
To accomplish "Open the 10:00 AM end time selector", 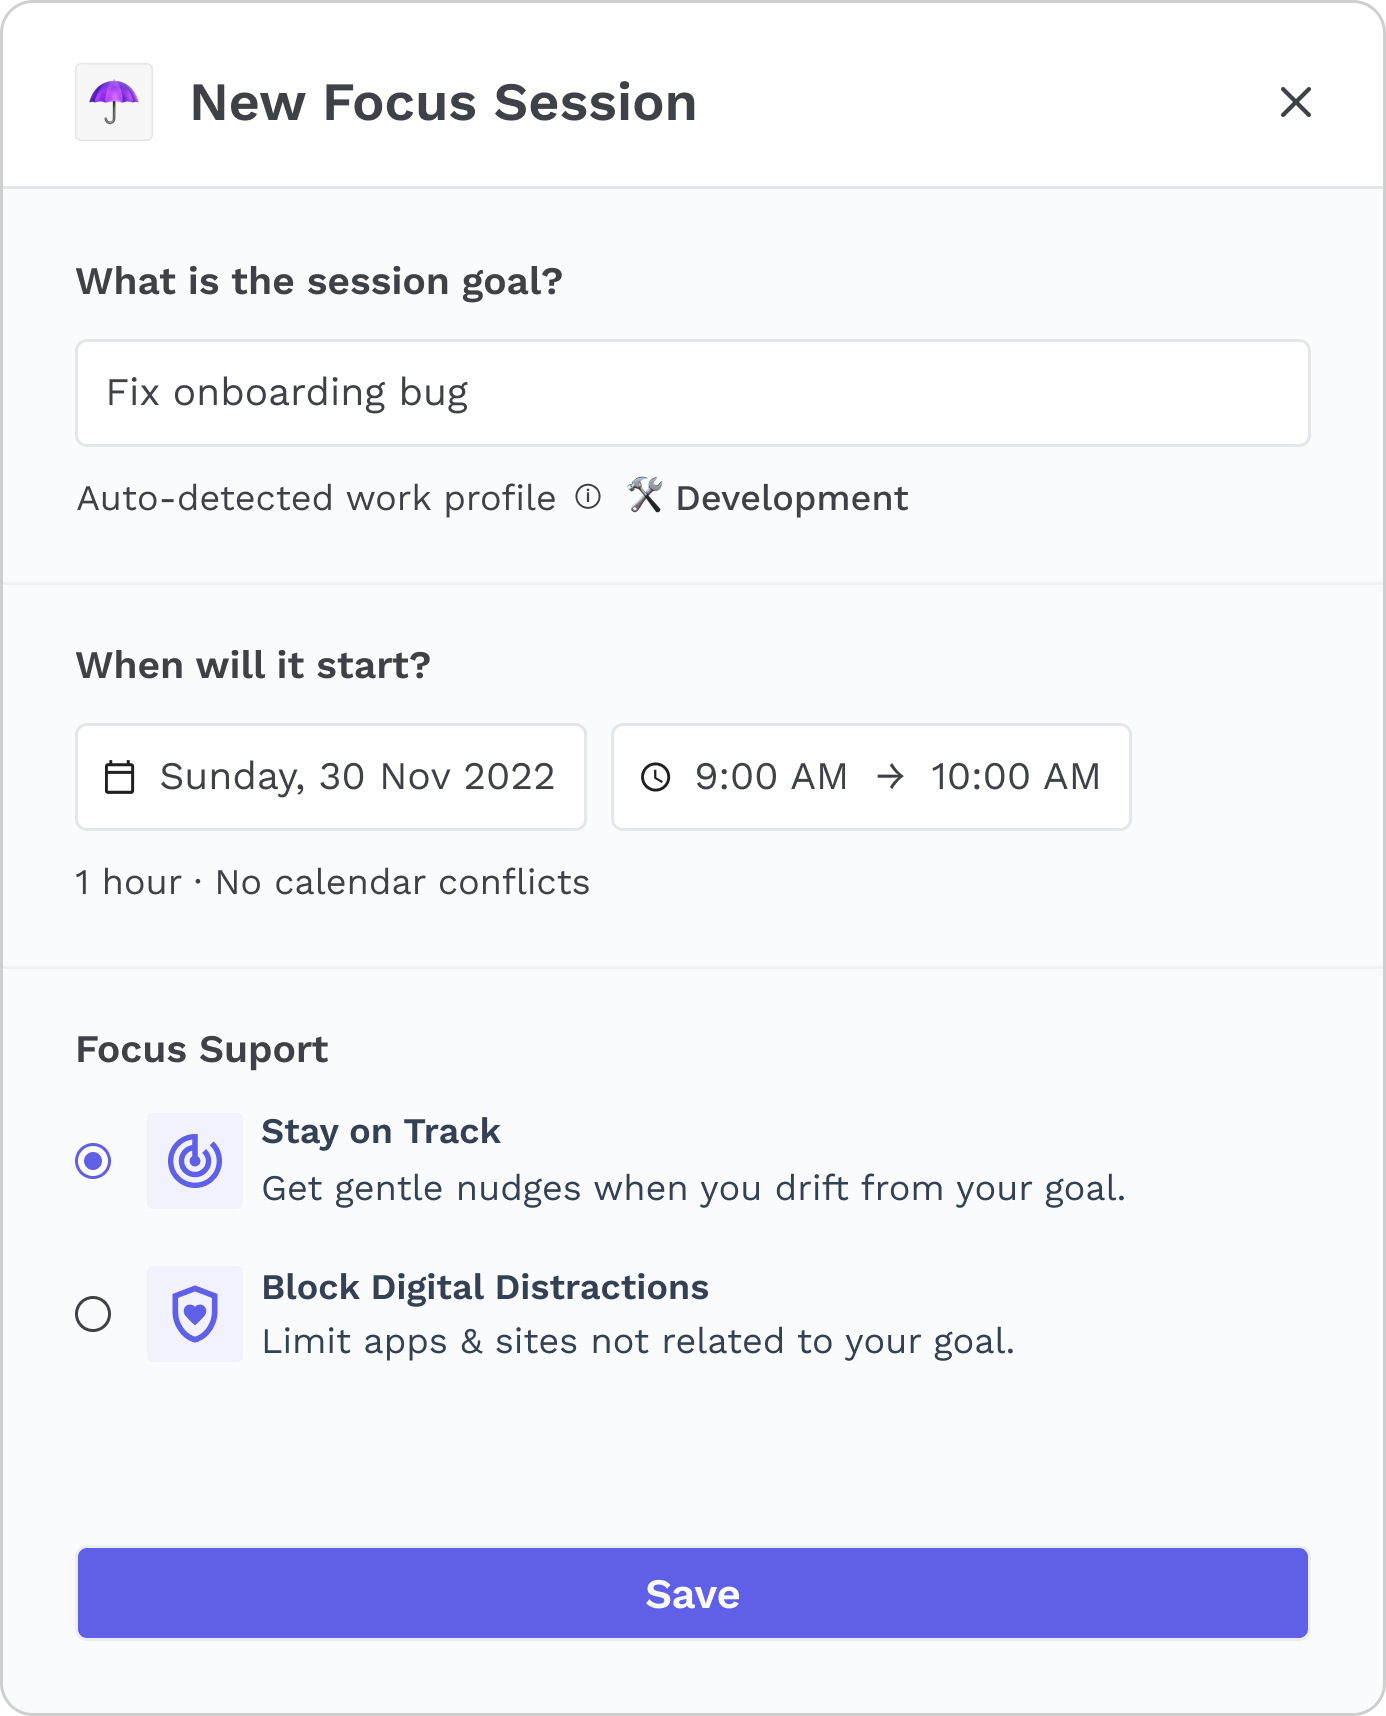I will [x=1015, y=777].
